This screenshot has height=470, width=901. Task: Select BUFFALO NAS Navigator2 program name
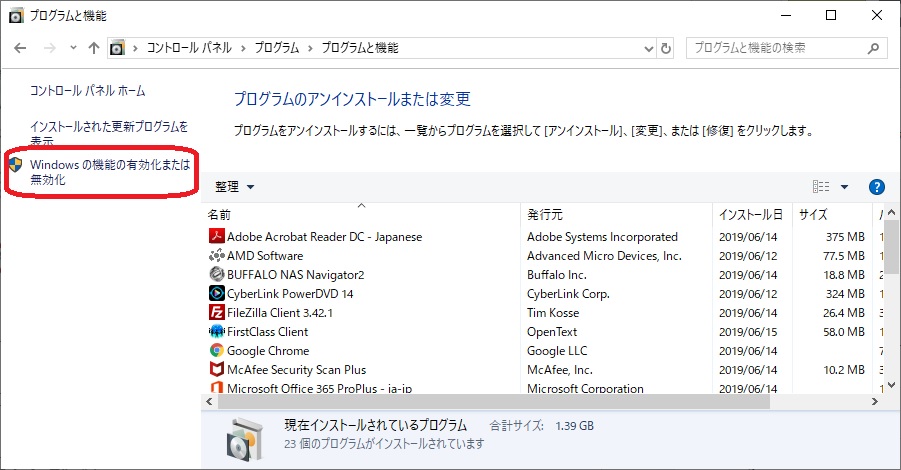point(295,275)
